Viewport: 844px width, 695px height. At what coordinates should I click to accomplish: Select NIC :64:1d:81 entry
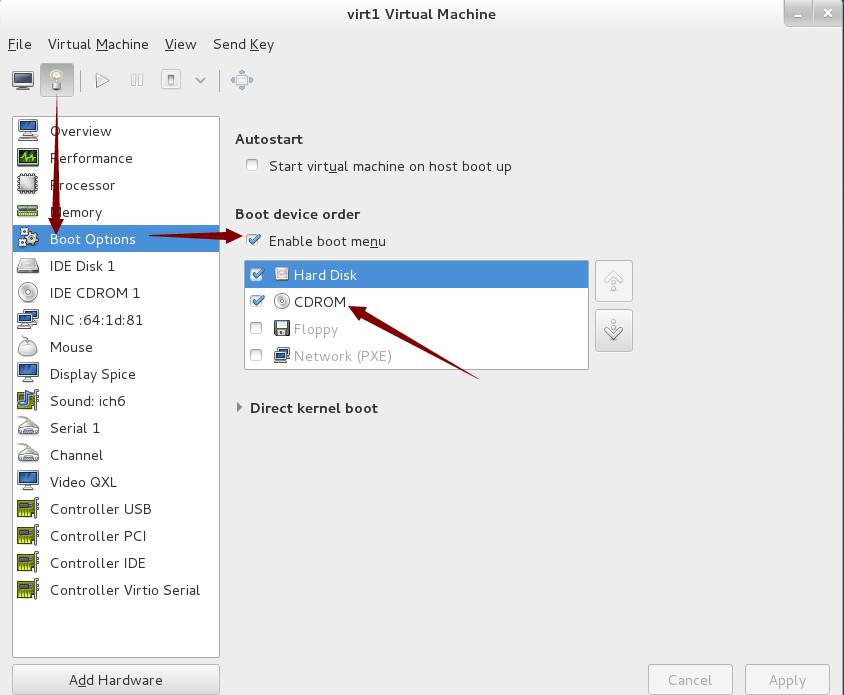point(116,320)
